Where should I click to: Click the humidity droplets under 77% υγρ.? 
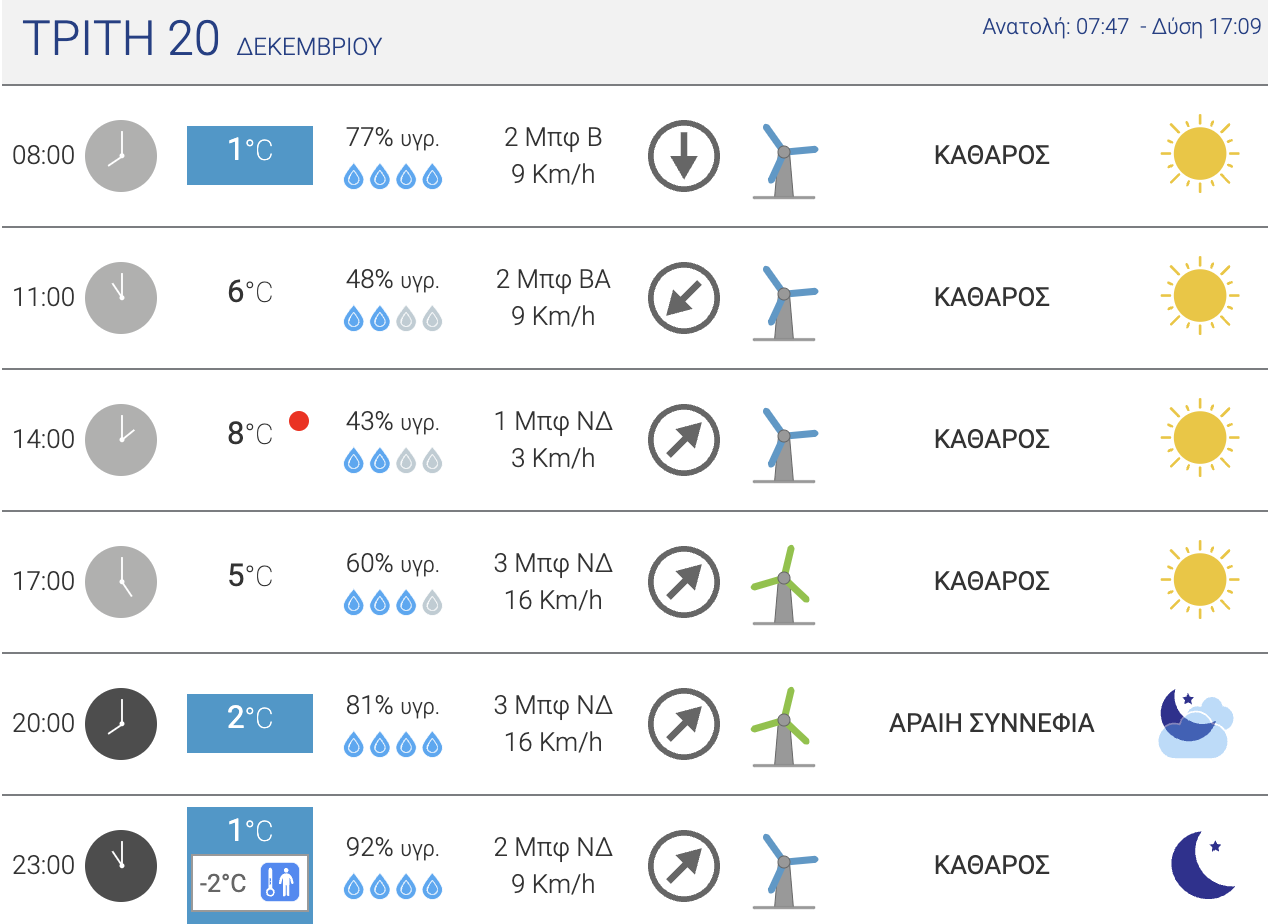coord(393,177)
